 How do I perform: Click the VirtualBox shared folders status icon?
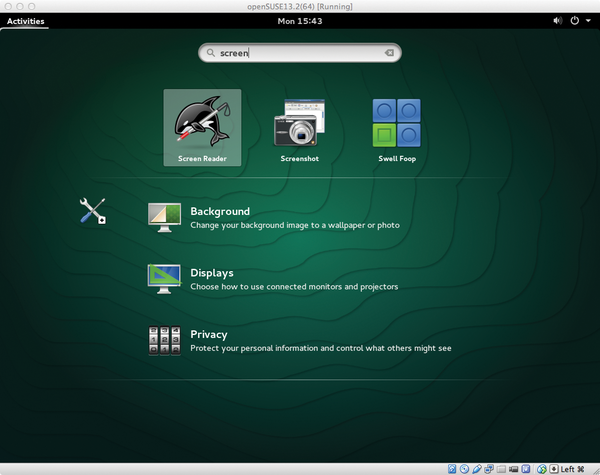pos(501,469)
